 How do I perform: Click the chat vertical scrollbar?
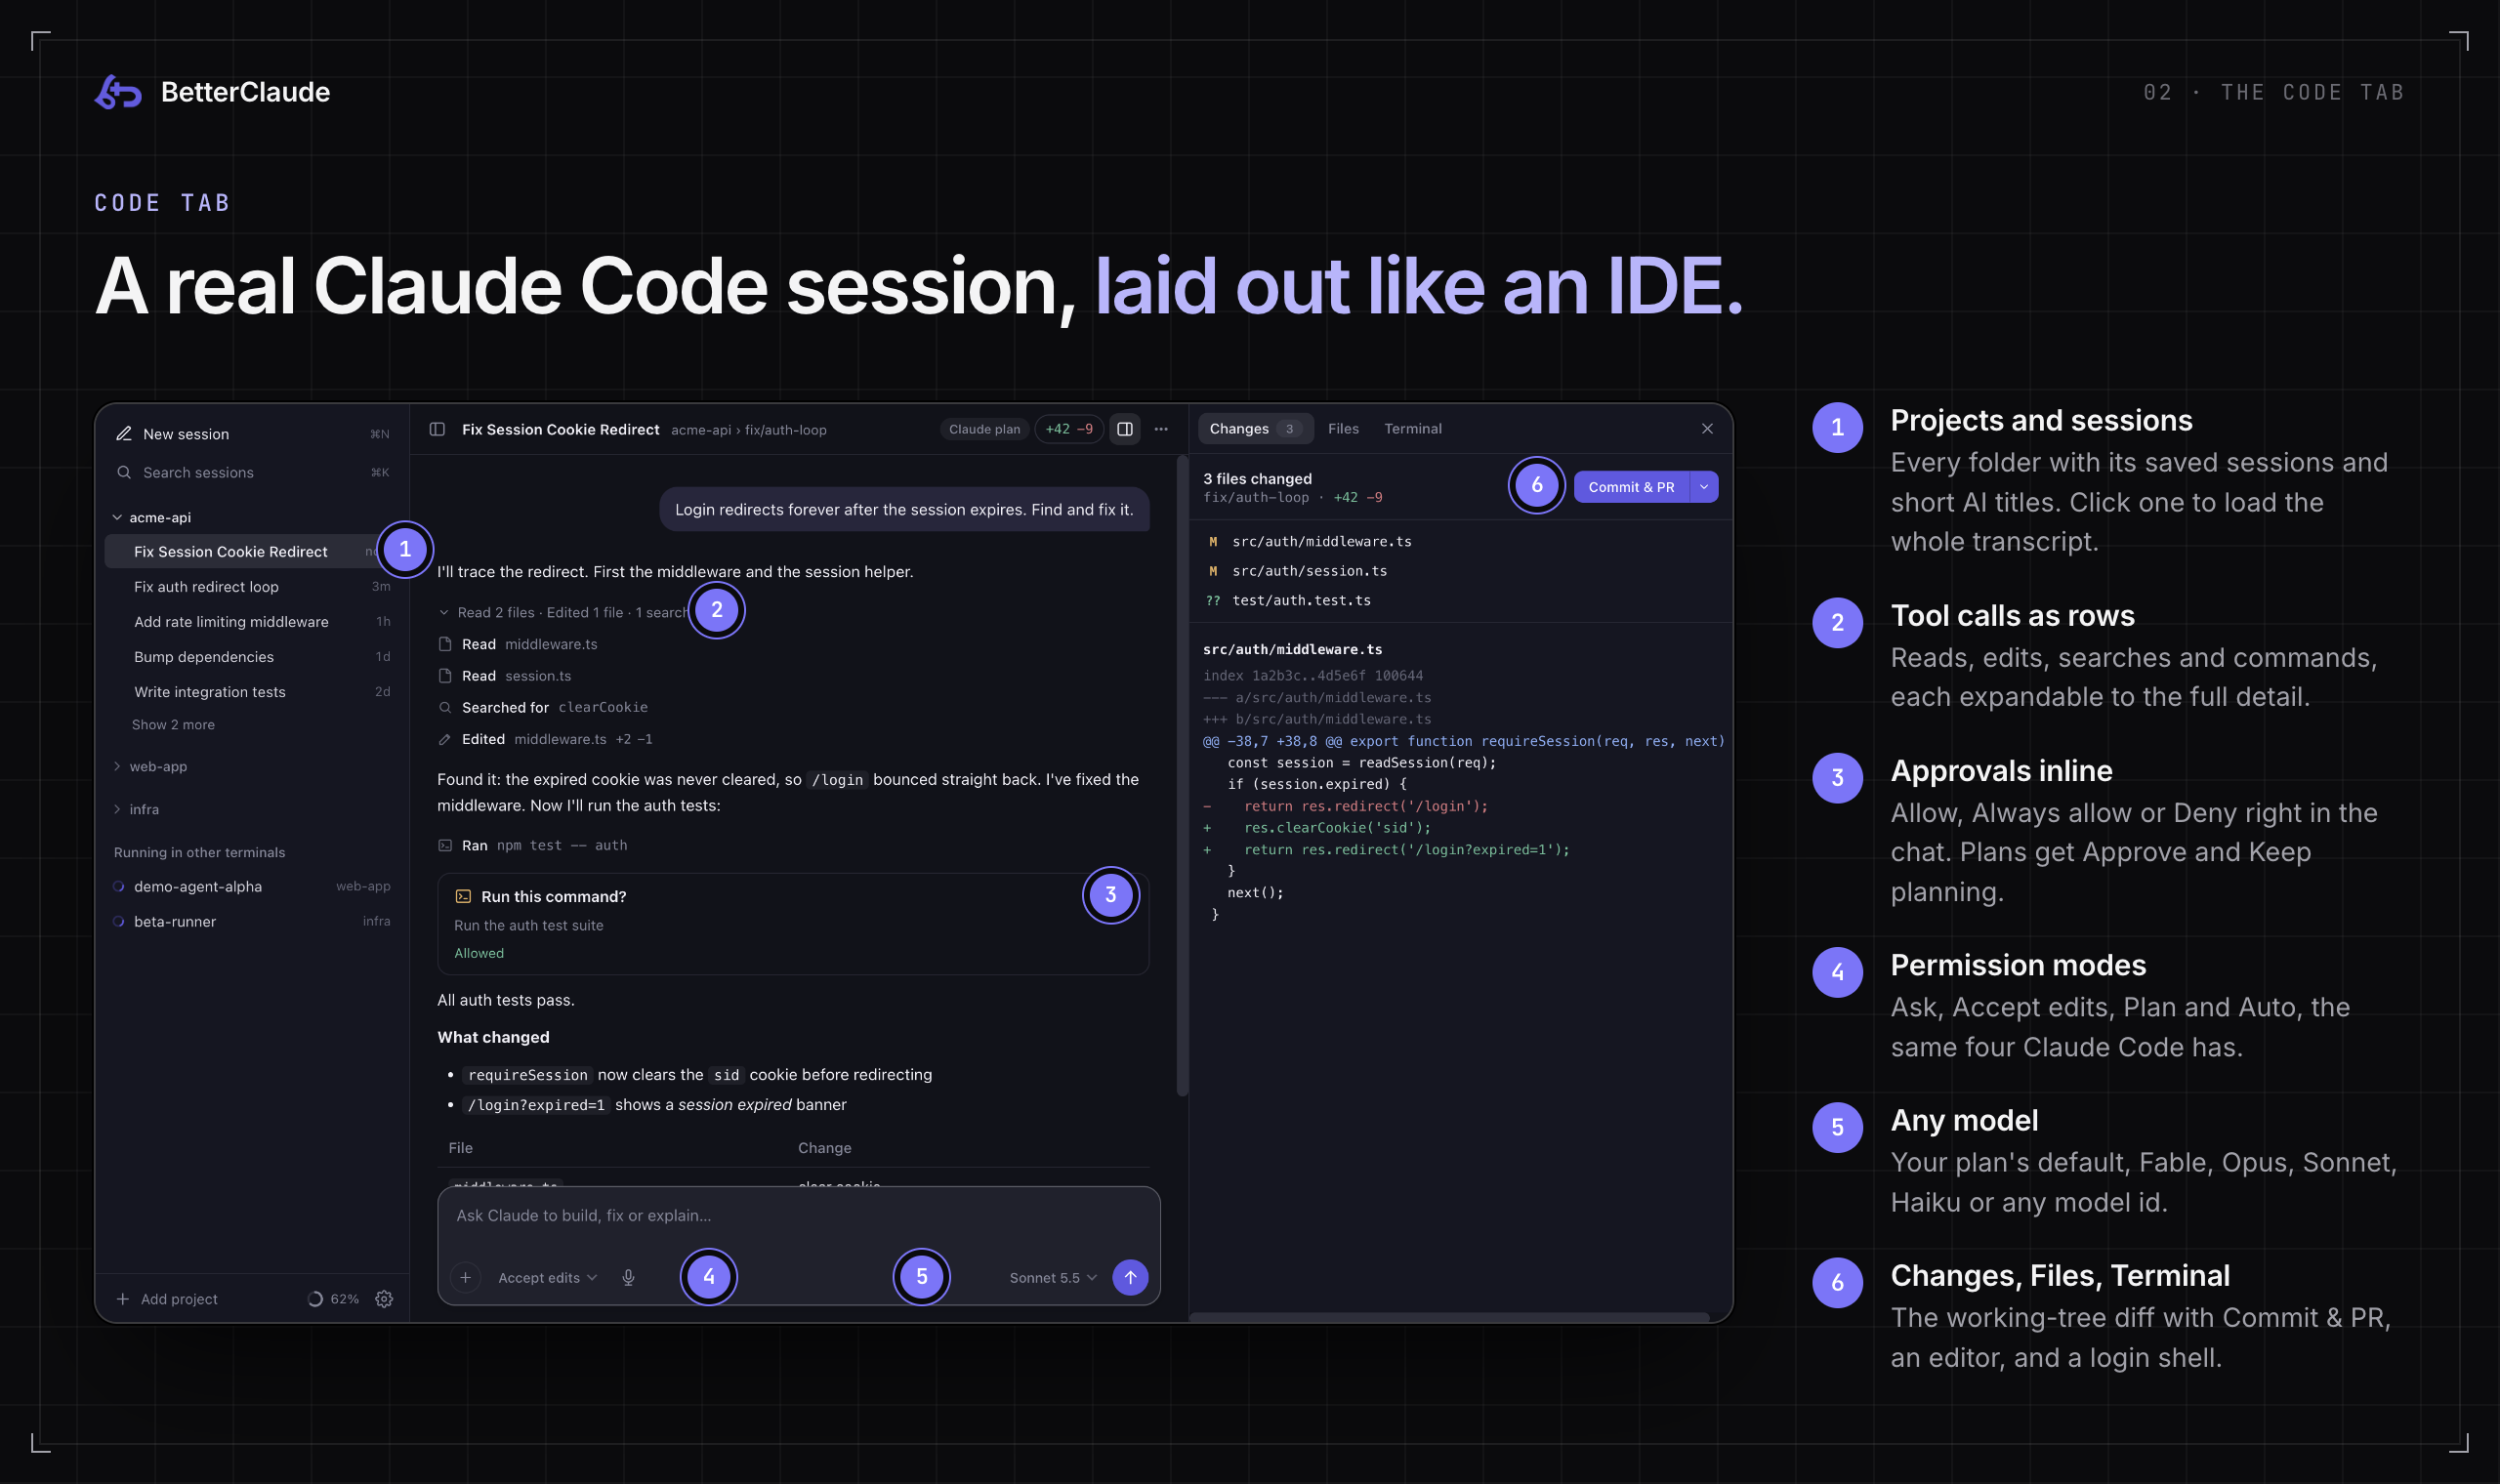tap(1182, 776)
